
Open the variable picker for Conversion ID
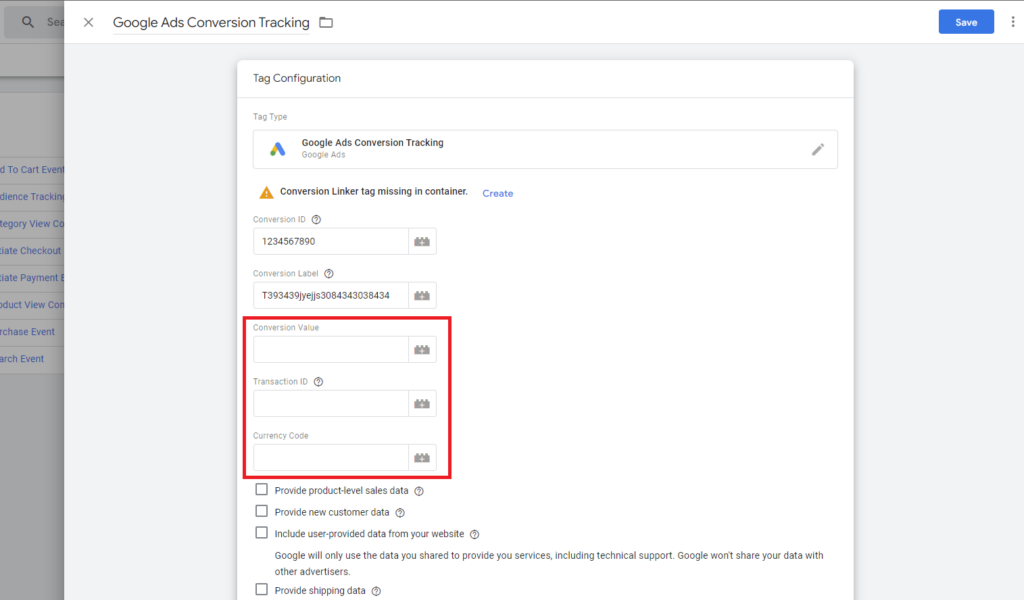(421, 241)
